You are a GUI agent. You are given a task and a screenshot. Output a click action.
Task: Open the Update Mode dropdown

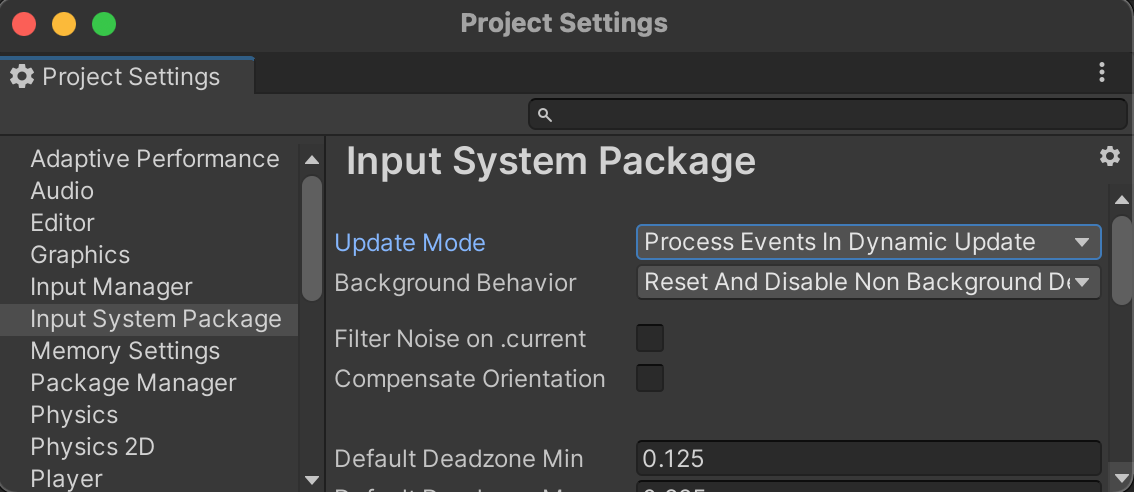coord(868,242)
